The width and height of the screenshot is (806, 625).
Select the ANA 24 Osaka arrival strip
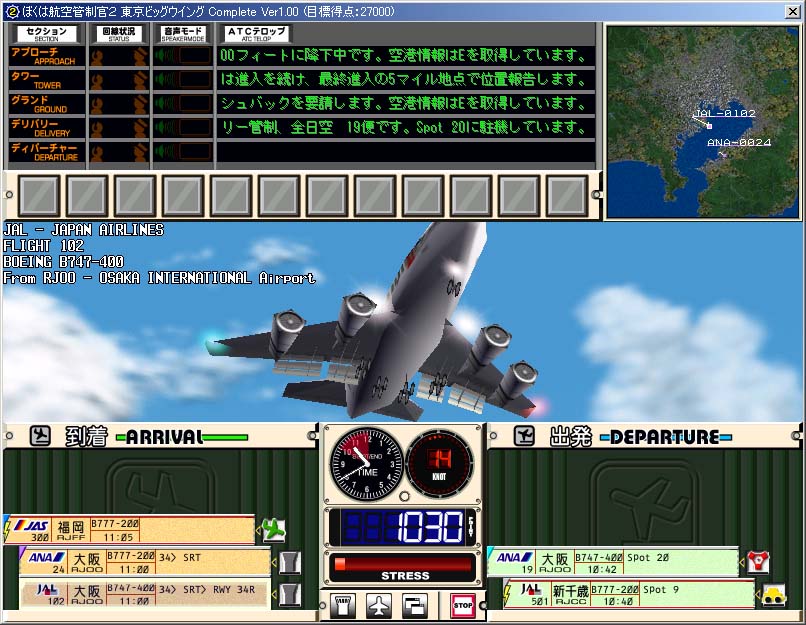(x=145, y=562)
